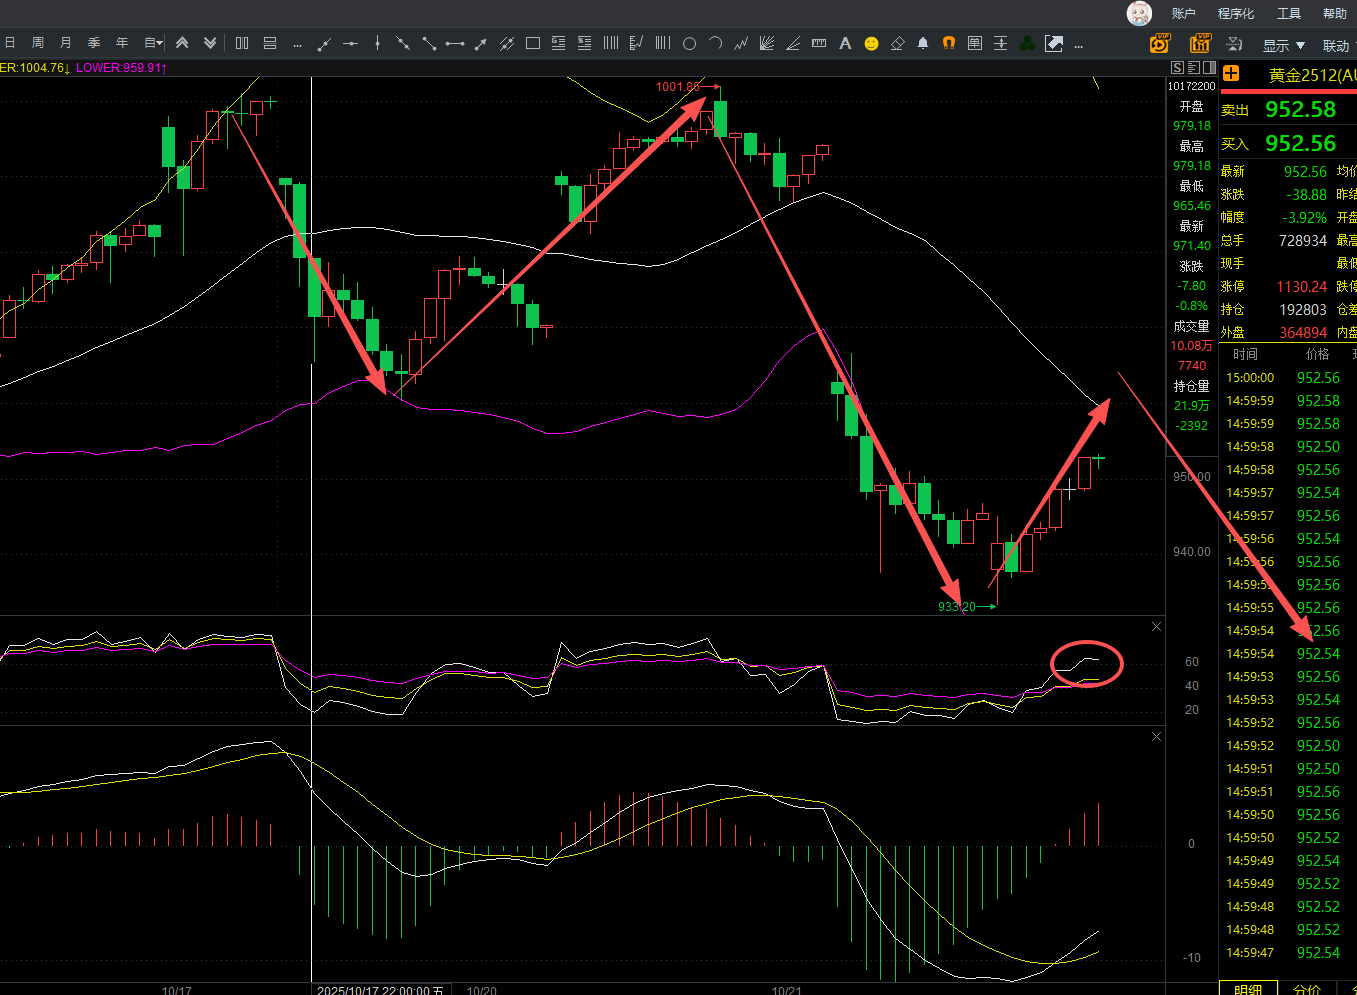Toggle the S button above price axis

[x=1178, y=68]
